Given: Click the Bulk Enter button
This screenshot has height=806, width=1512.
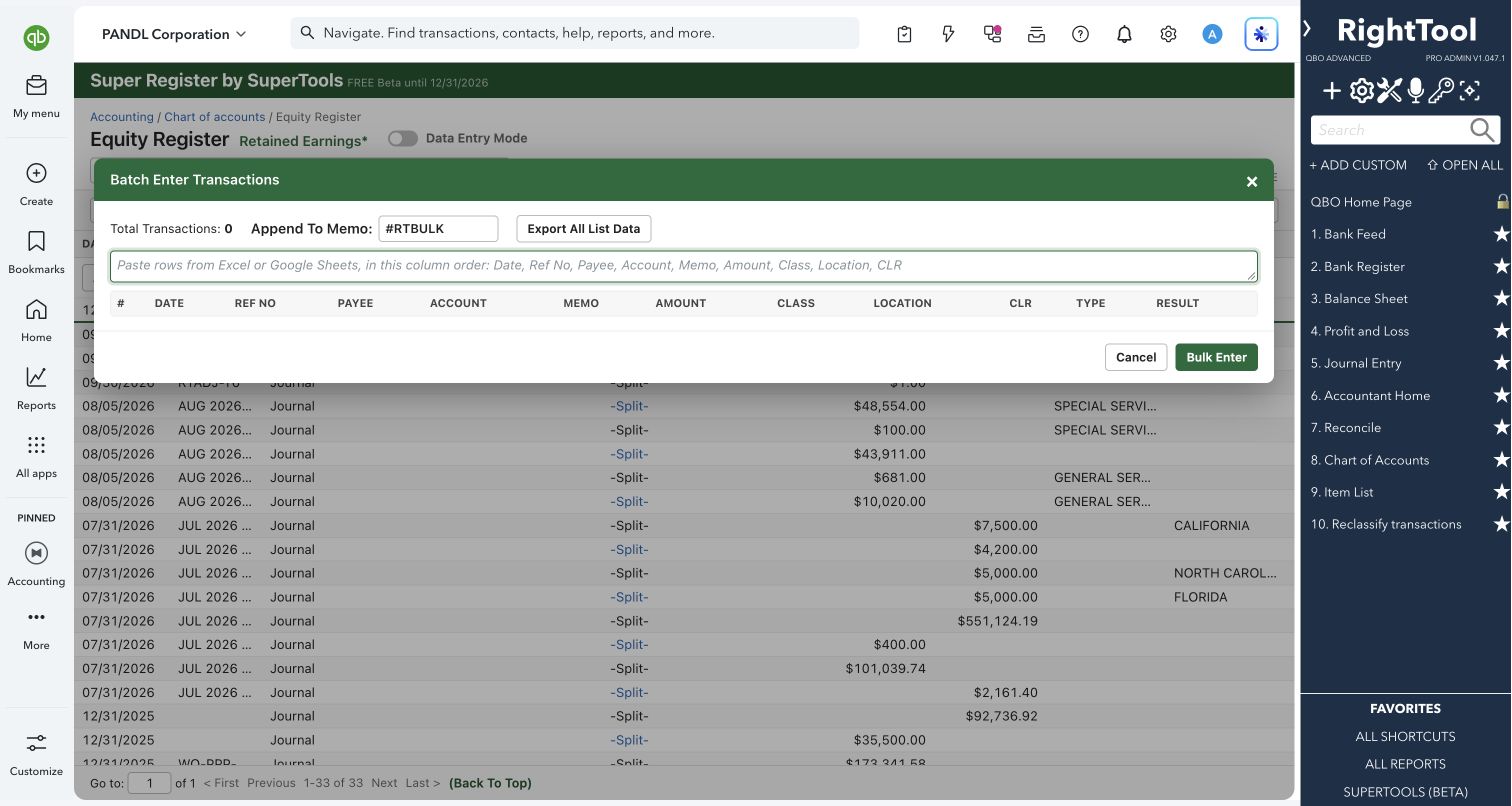Looking at the screenshot, I should tap(1216, 357).
